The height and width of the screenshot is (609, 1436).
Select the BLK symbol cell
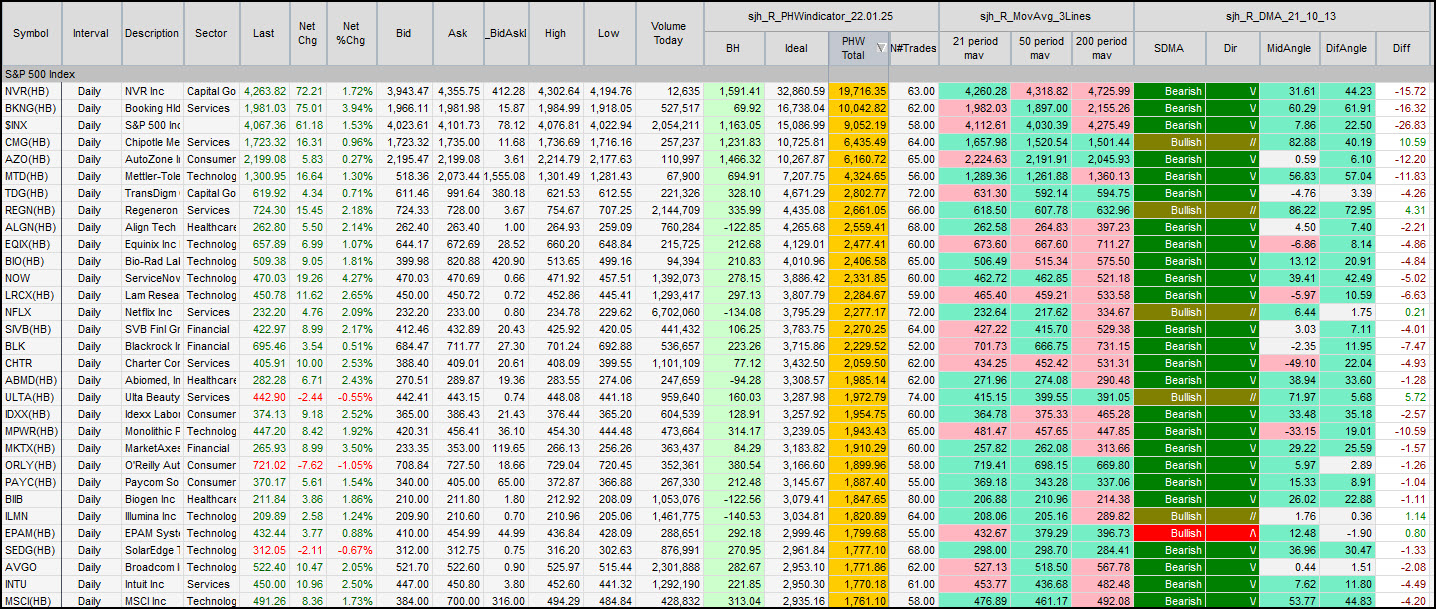coord(31,346)
